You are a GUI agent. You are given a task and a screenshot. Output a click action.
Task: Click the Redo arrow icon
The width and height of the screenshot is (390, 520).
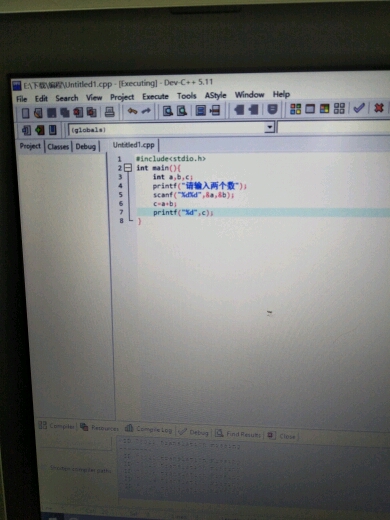tap(146, 111)
